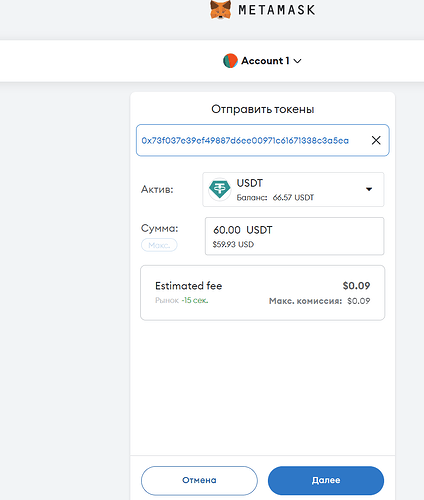Click the Макс. maximum amount button
The image size is (424, 500).
tap(159, 245)
